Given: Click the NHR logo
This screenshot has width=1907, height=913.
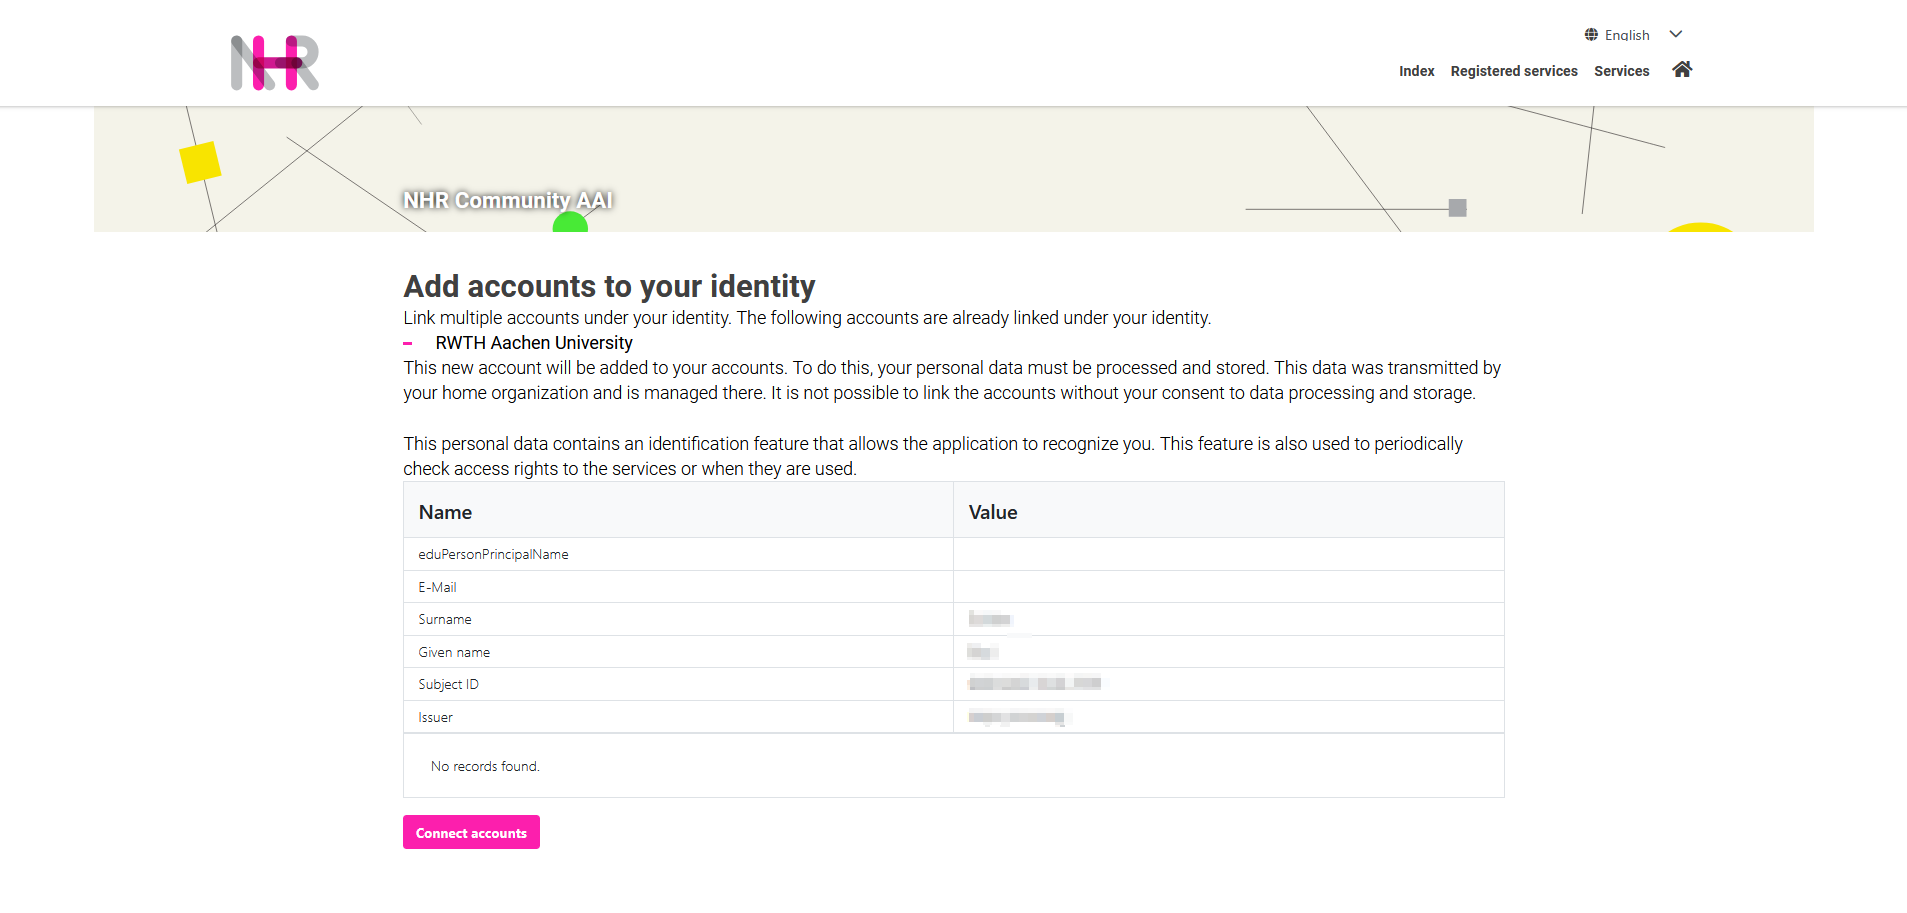Looking at the screenshot, I should [273, 62].
